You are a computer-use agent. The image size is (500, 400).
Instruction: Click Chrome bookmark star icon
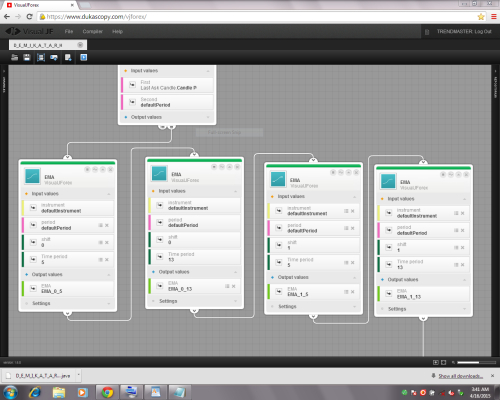(481, 17)
